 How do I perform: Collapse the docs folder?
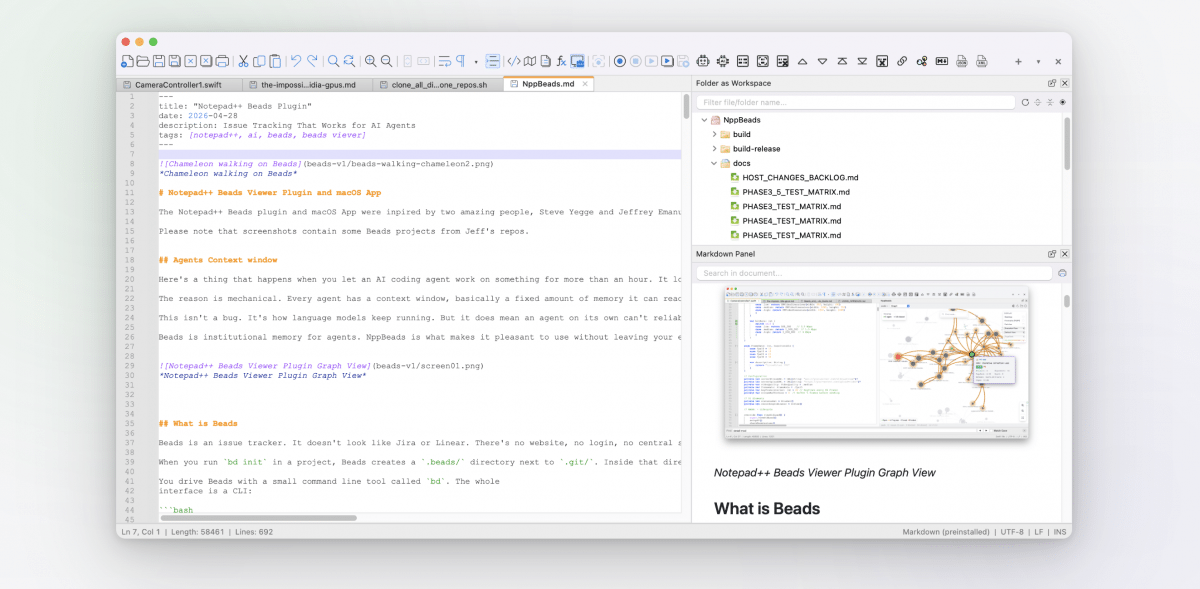(714, 163)
